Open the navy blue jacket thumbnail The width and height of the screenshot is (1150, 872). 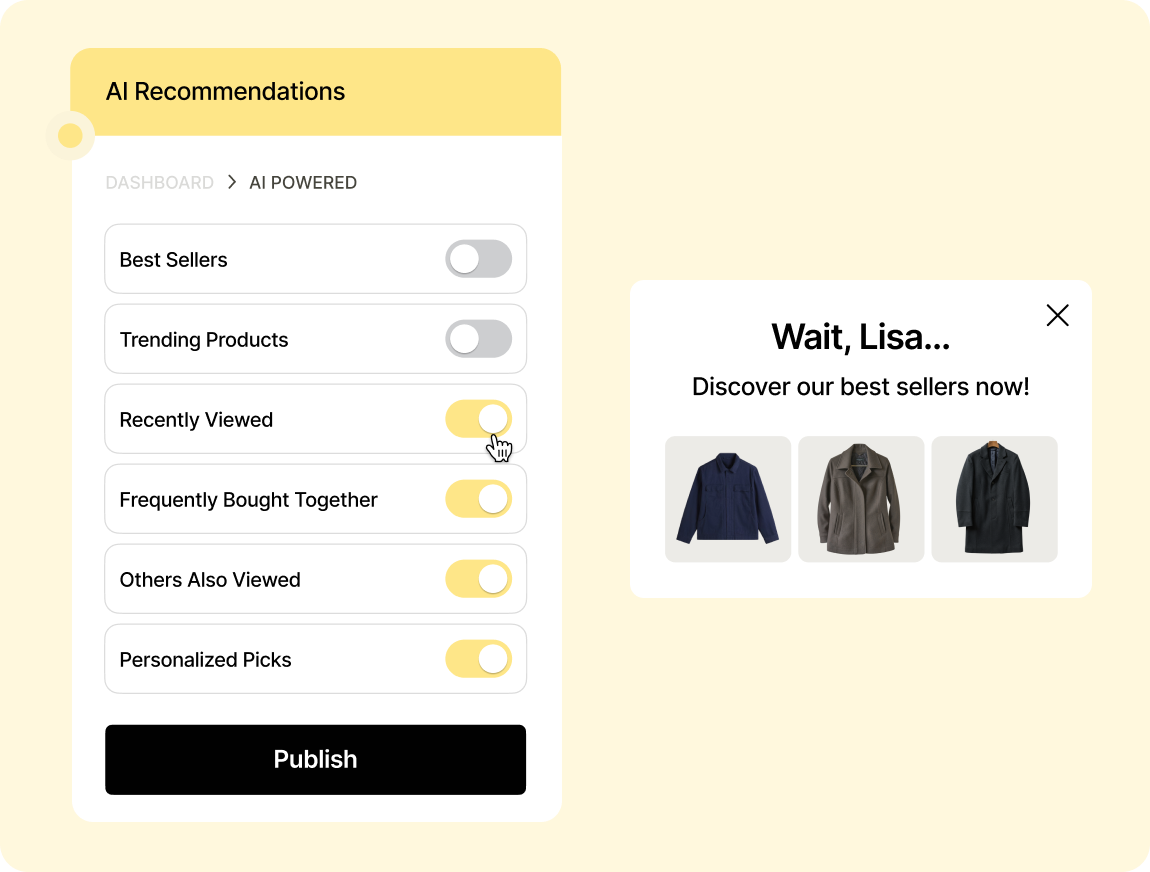(728, 499)
